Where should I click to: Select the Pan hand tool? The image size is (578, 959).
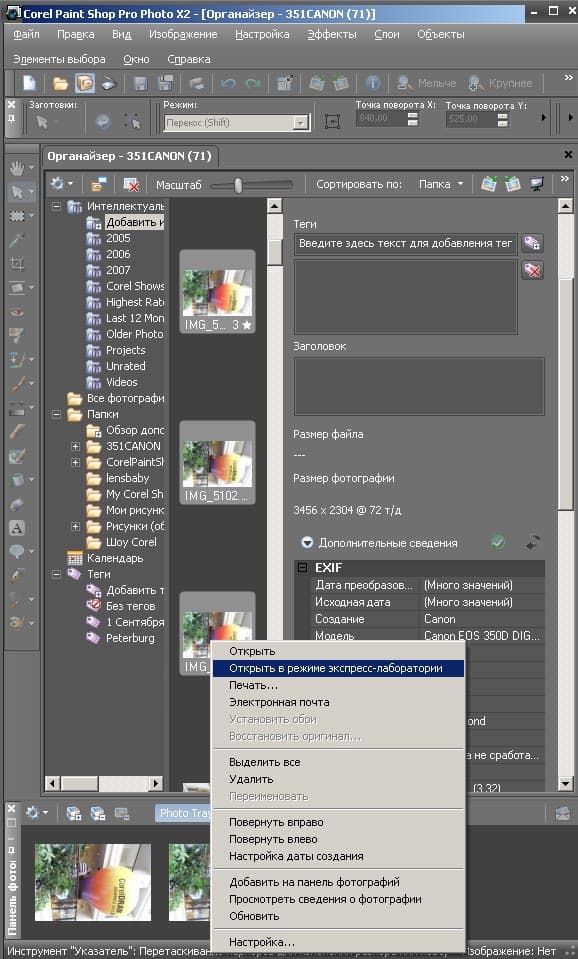[x=17, y=168]
